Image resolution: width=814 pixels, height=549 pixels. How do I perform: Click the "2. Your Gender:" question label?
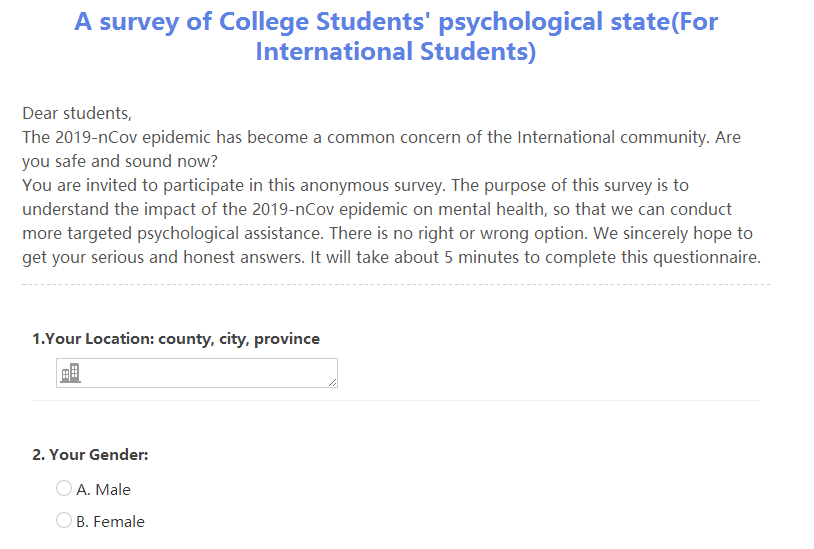coord(90,454)
